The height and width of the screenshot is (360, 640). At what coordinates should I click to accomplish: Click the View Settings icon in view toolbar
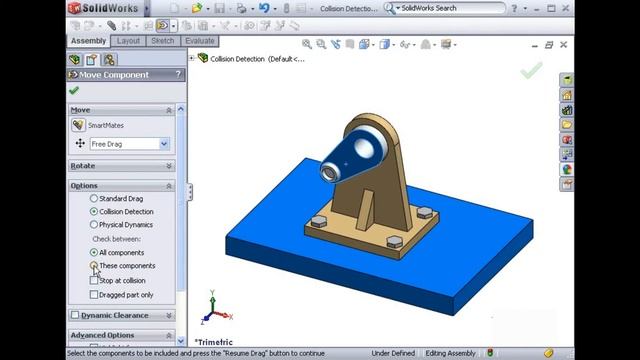[x=446, y=44]
